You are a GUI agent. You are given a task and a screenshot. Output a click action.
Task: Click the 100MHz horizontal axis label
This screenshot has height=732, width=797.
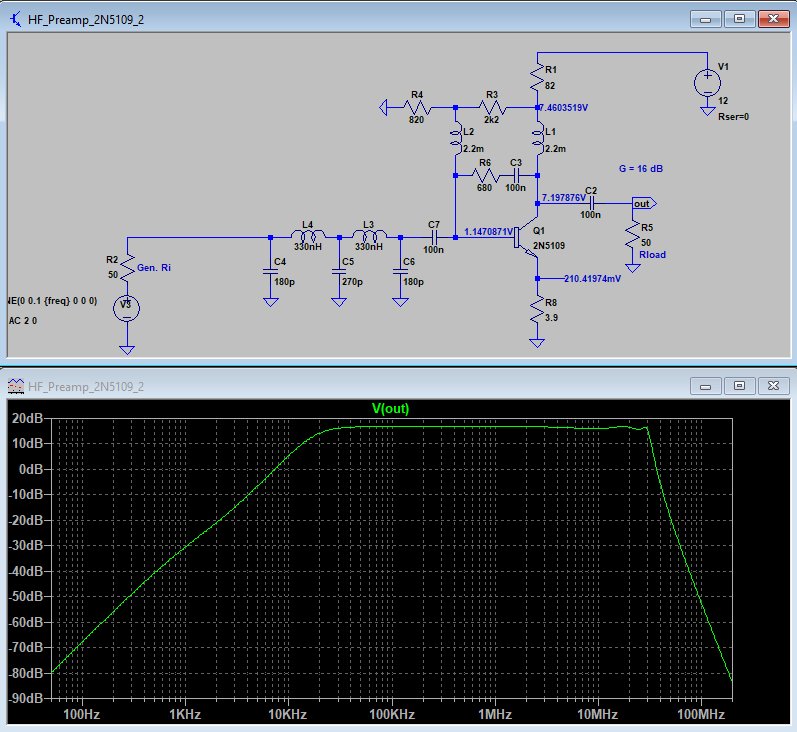[x=700, y=714]
